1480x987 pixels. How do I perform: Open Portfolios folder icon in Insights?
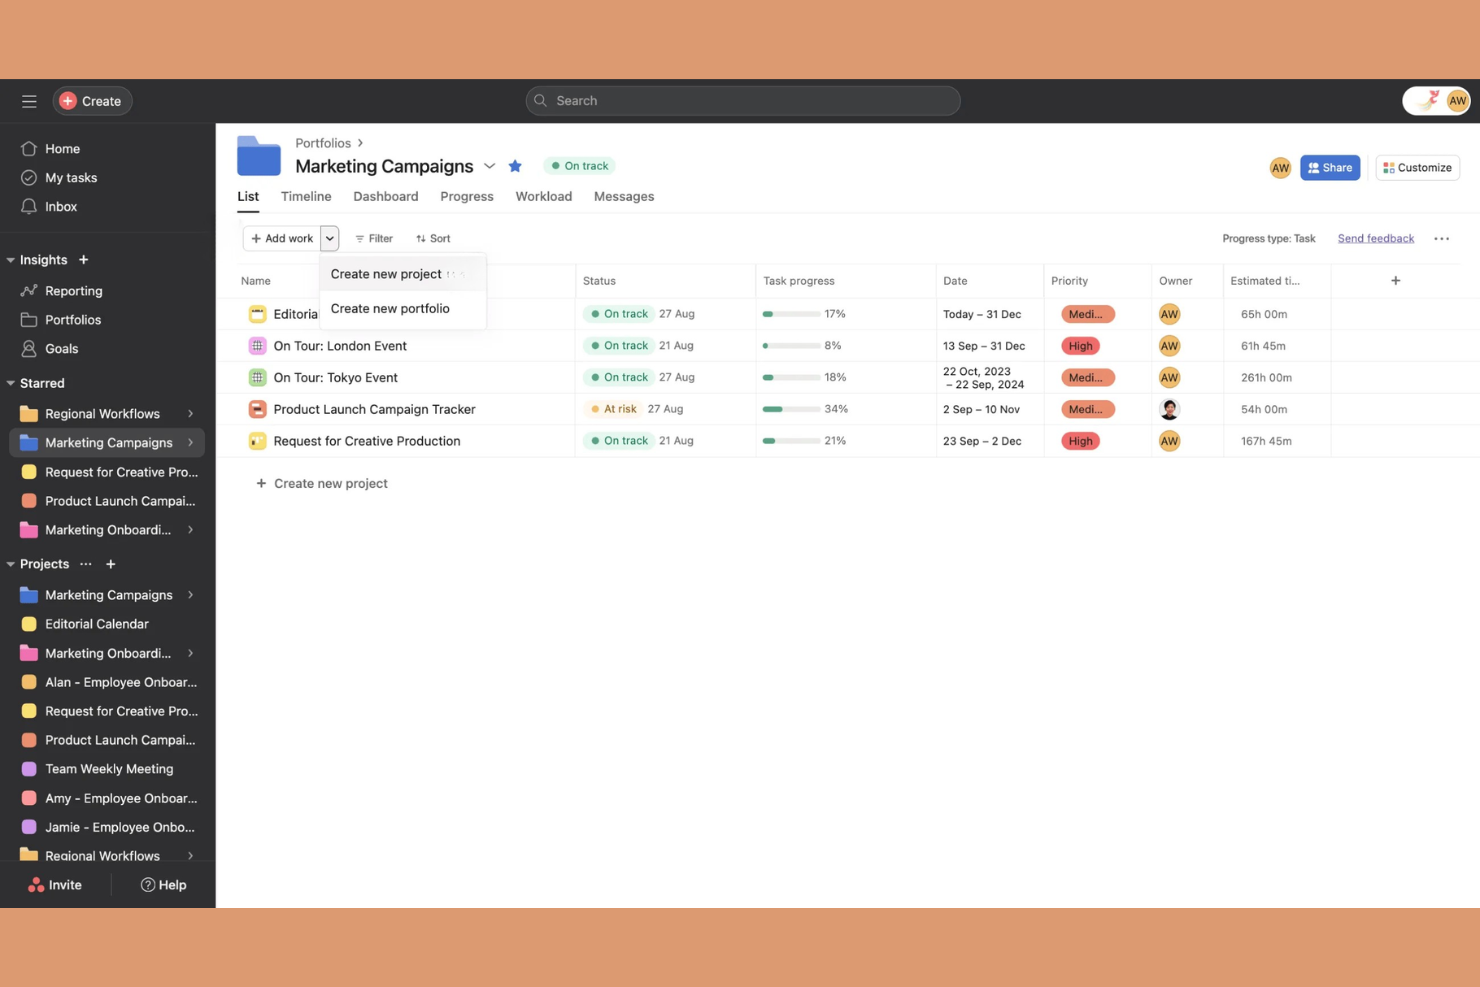pos(29,320)
